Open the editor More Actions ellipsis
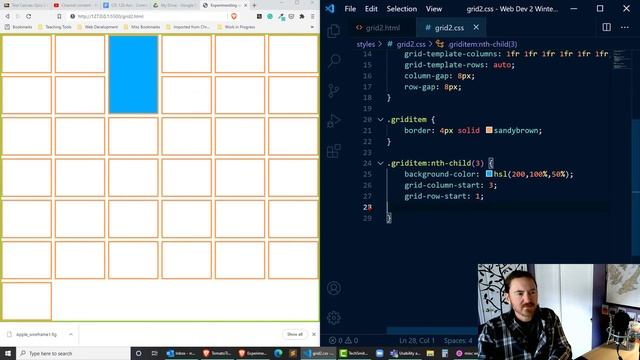The image size is (640, 360). (x=625, y=27)
